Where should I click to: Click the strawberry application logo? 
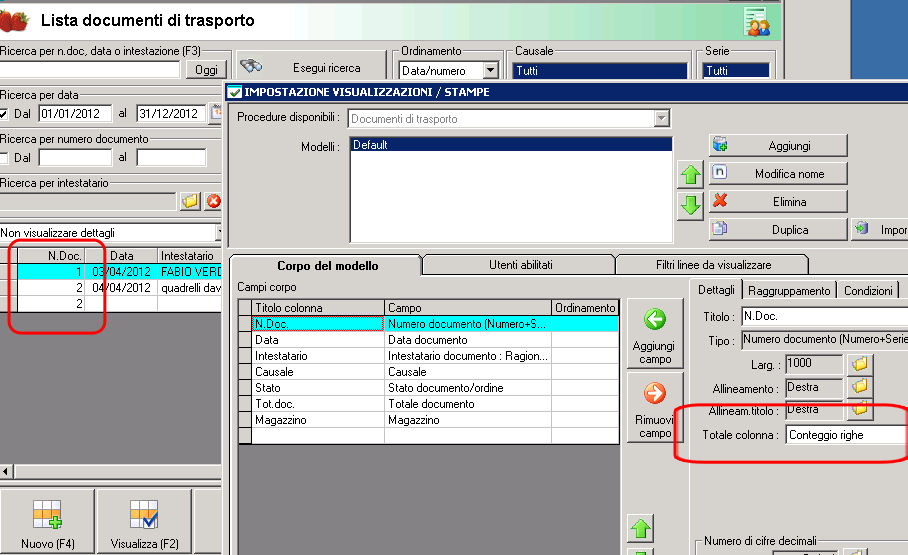tap(14, 21)
